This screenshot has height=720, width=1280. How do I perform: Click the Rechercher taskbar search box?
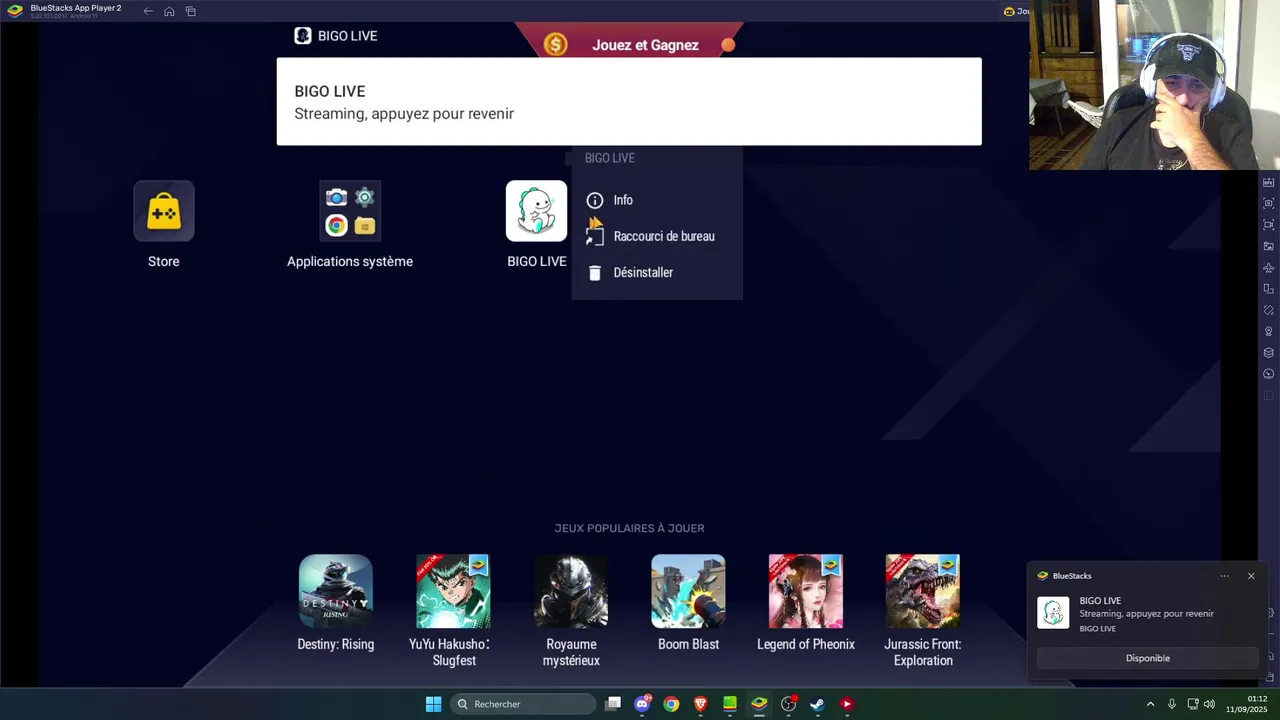[x=523, y=704]
